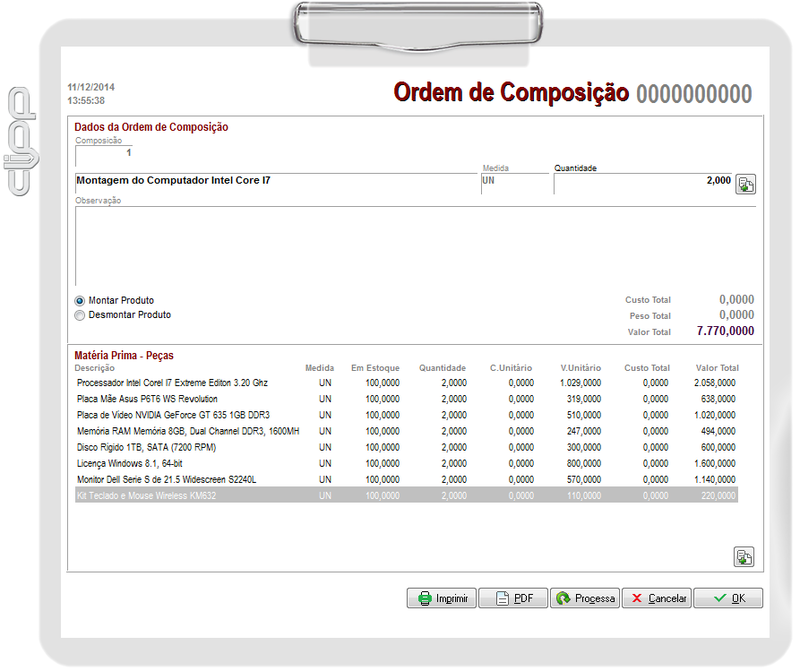Screen dimensions: 800x671
Task: Choose the Desmontar Produto radio option
Action: 80,315
